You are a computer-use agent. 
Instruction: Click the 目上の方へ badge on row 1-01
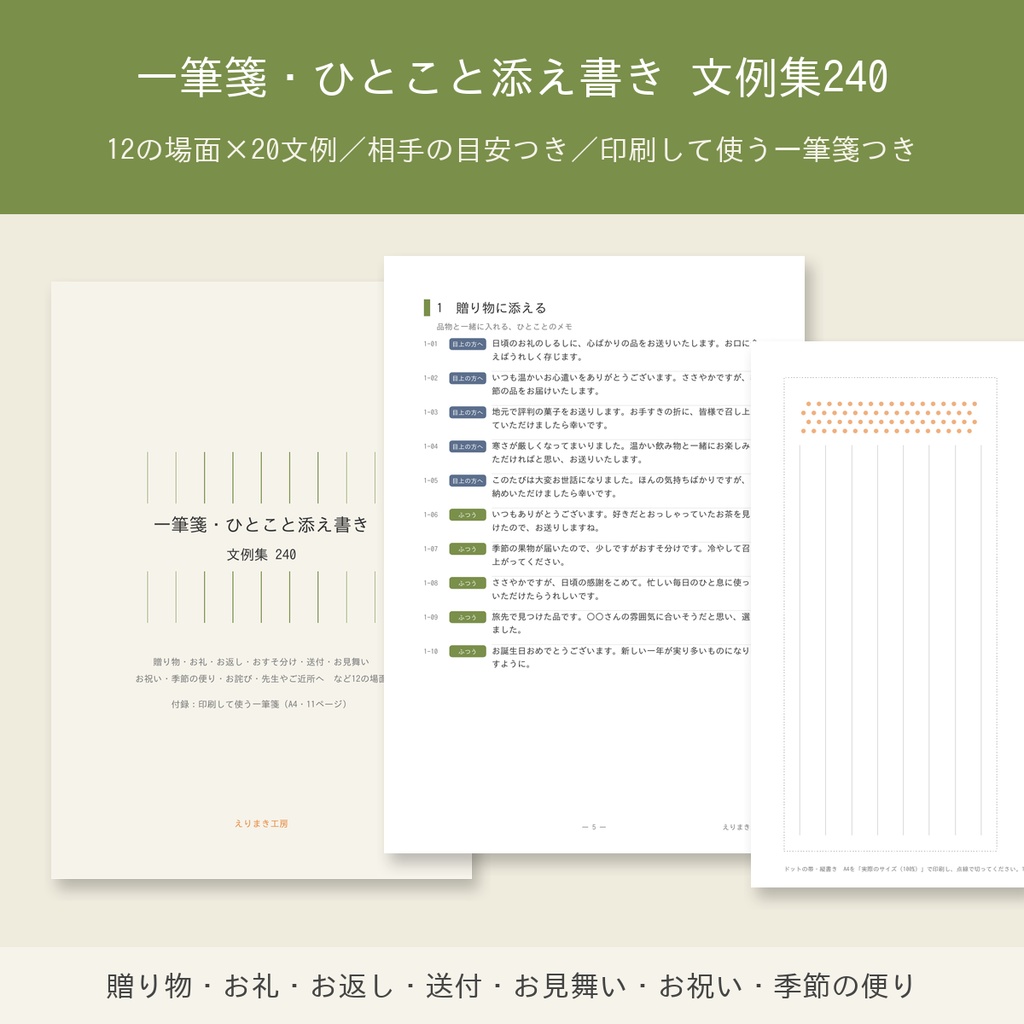[x=468, y=344]
